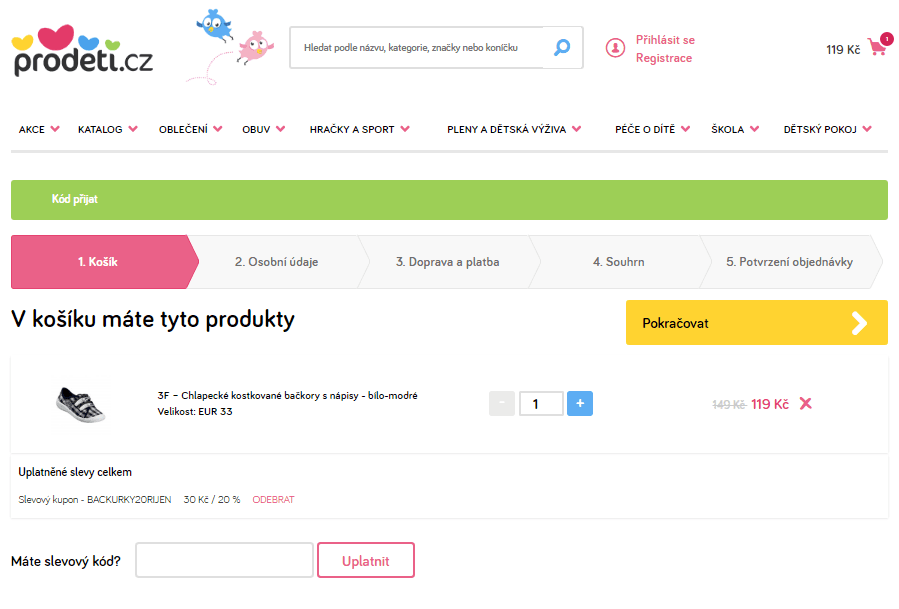Decrease quantity with minus button
899x609 pixels.
[502, 403]
